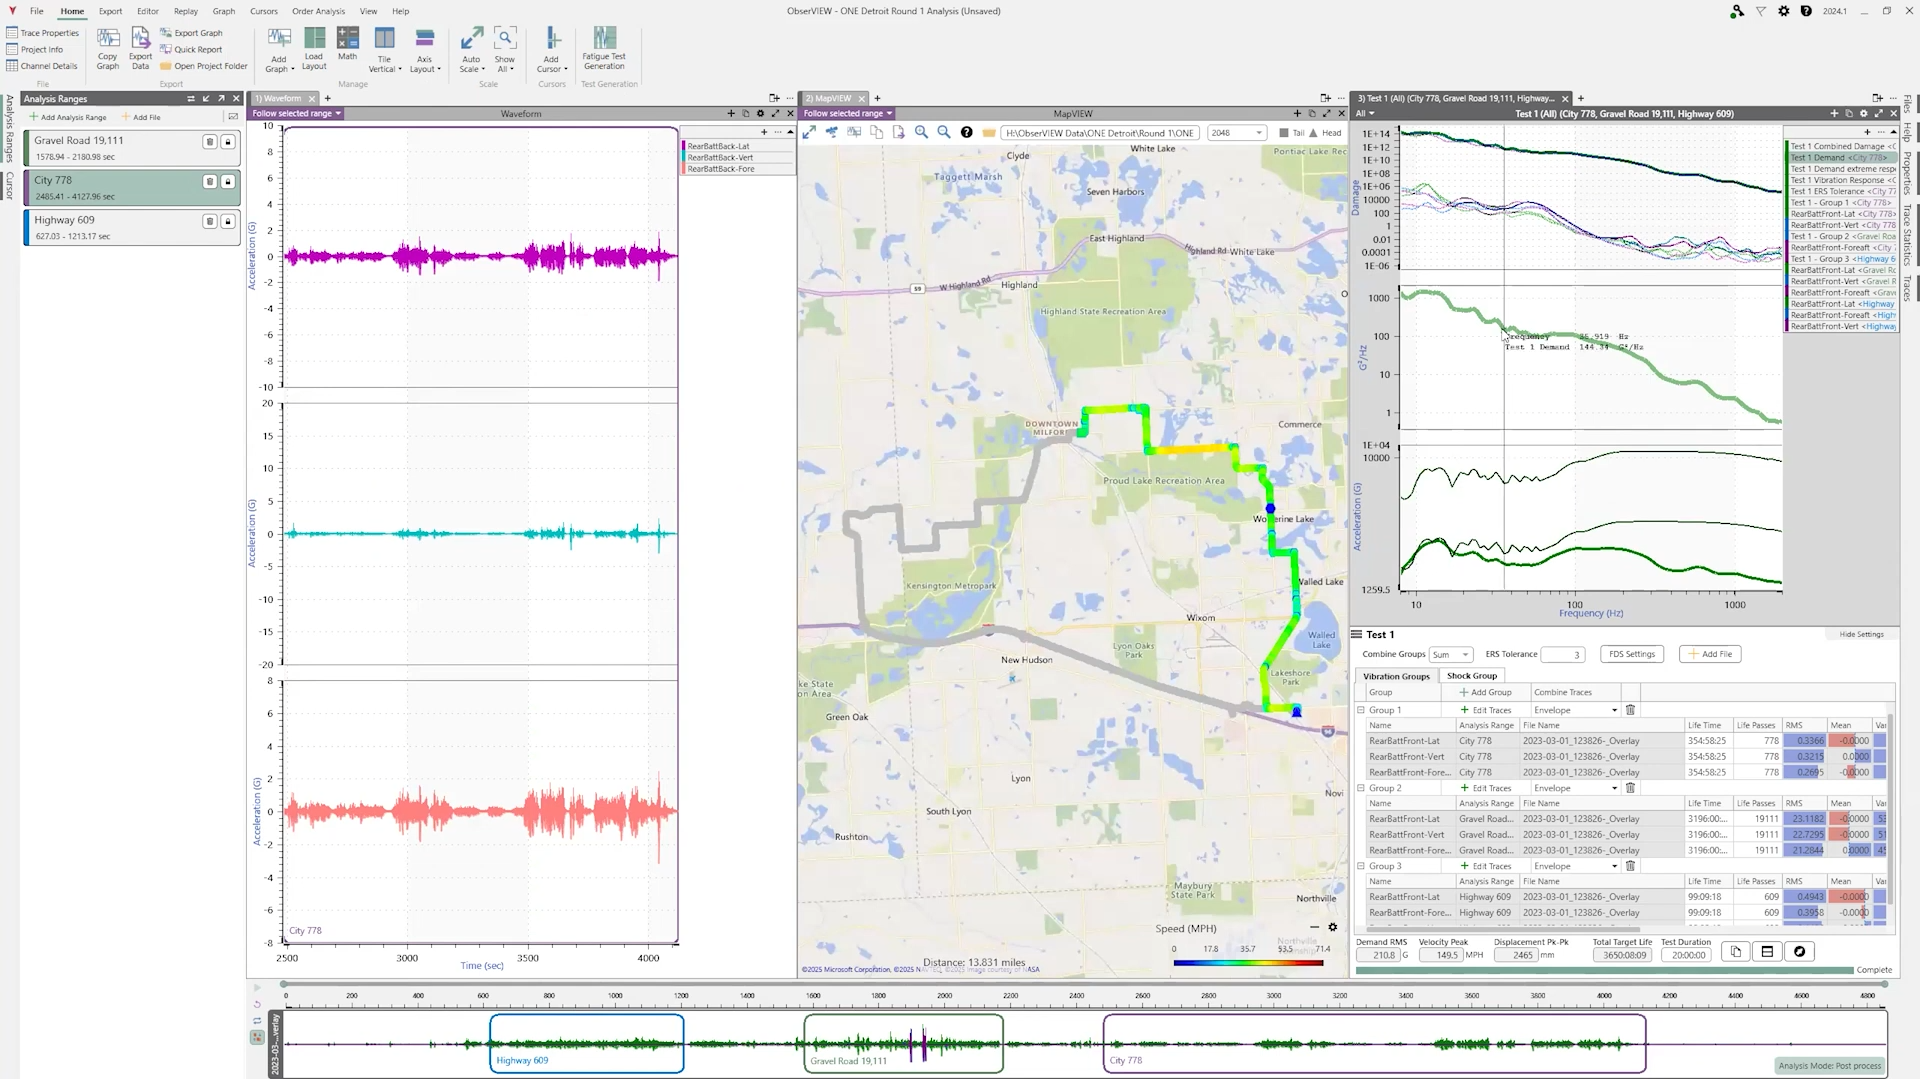Open the Combine Groups Sum dropdown
1920x1079 pixels.
point(1451,654)
